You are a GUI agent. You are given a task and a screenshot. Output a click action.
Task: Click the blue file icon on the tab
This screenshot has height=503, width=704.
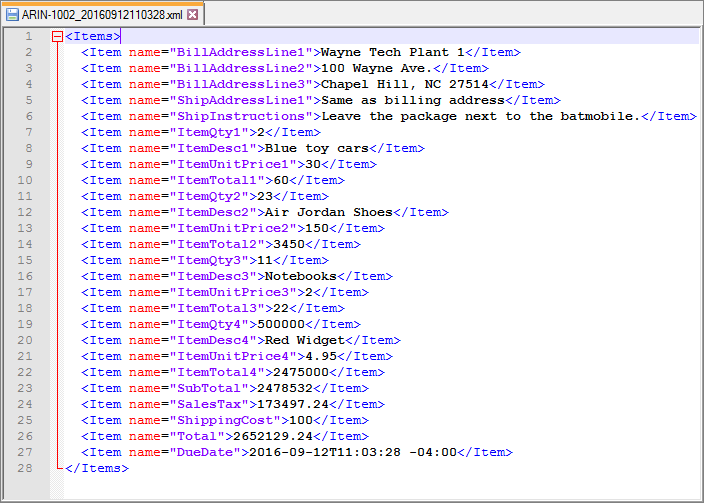tap(12, 15)
